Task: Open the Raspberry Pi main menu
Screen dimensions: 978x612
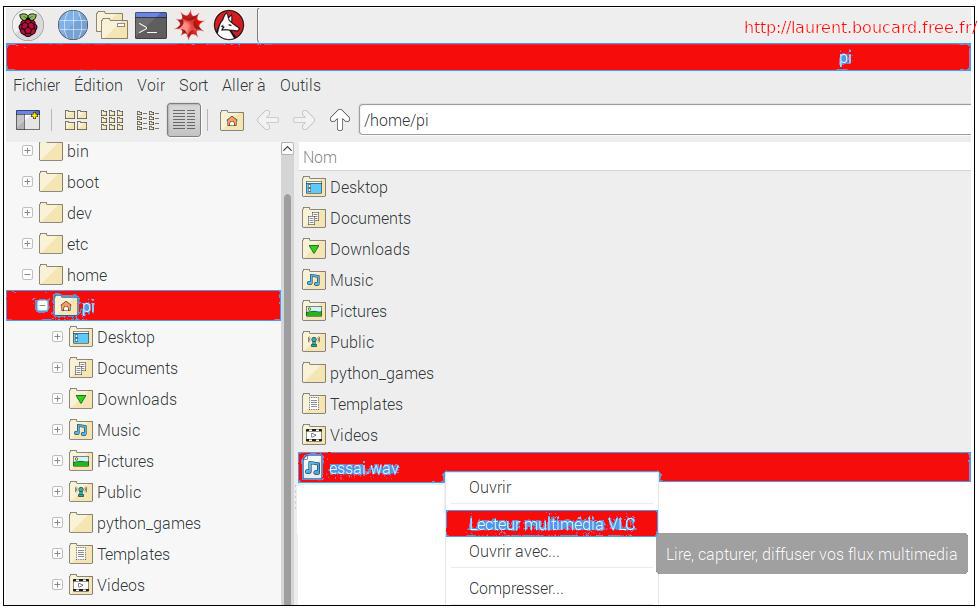Action: click(x=27, y=26)
